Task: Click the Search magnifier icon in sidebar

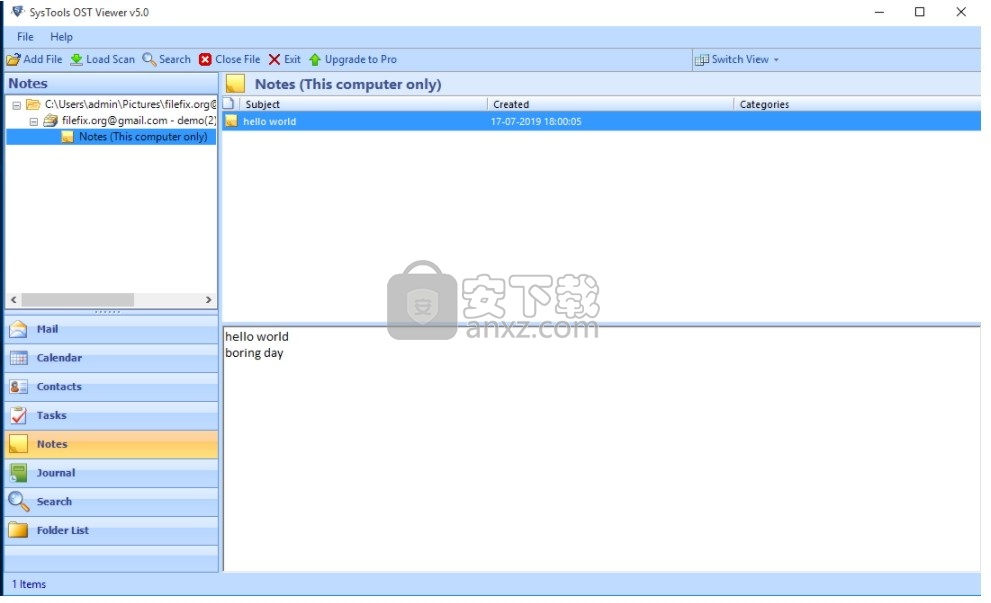Action: tap(18, 502)
